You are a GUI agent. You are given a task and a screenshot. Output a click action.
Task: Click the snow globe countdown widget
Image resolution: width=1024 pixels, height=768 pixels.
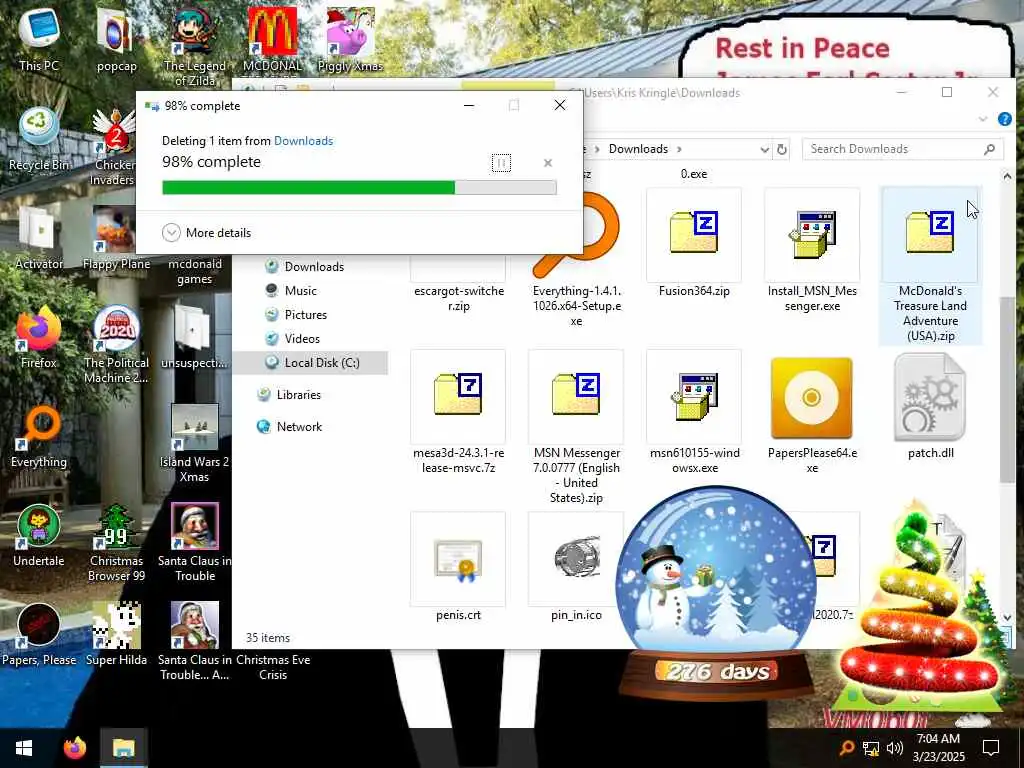pyautogui.click(x=716, y=594)
